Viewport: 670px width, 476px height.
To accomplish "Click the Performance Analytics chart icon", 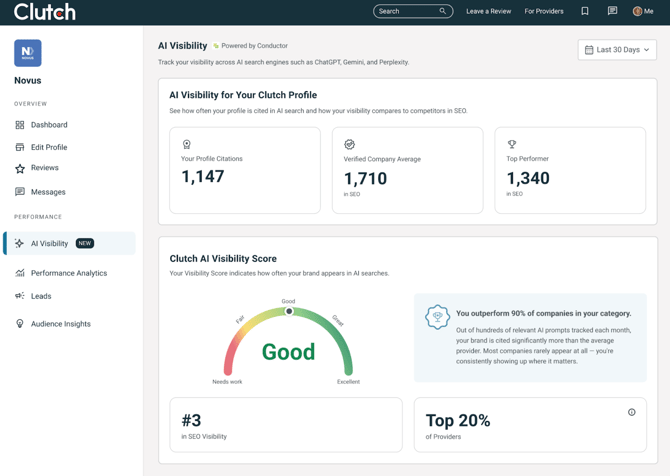I will click(20, 273).
